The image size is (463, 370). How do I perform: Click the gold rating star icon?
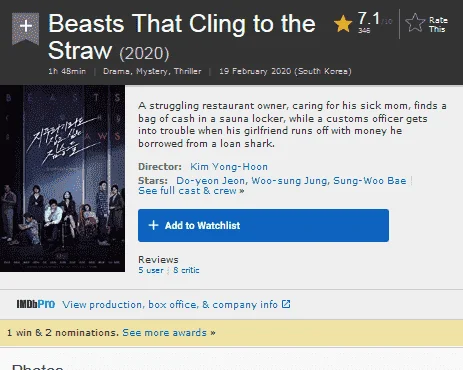point(343,24)
